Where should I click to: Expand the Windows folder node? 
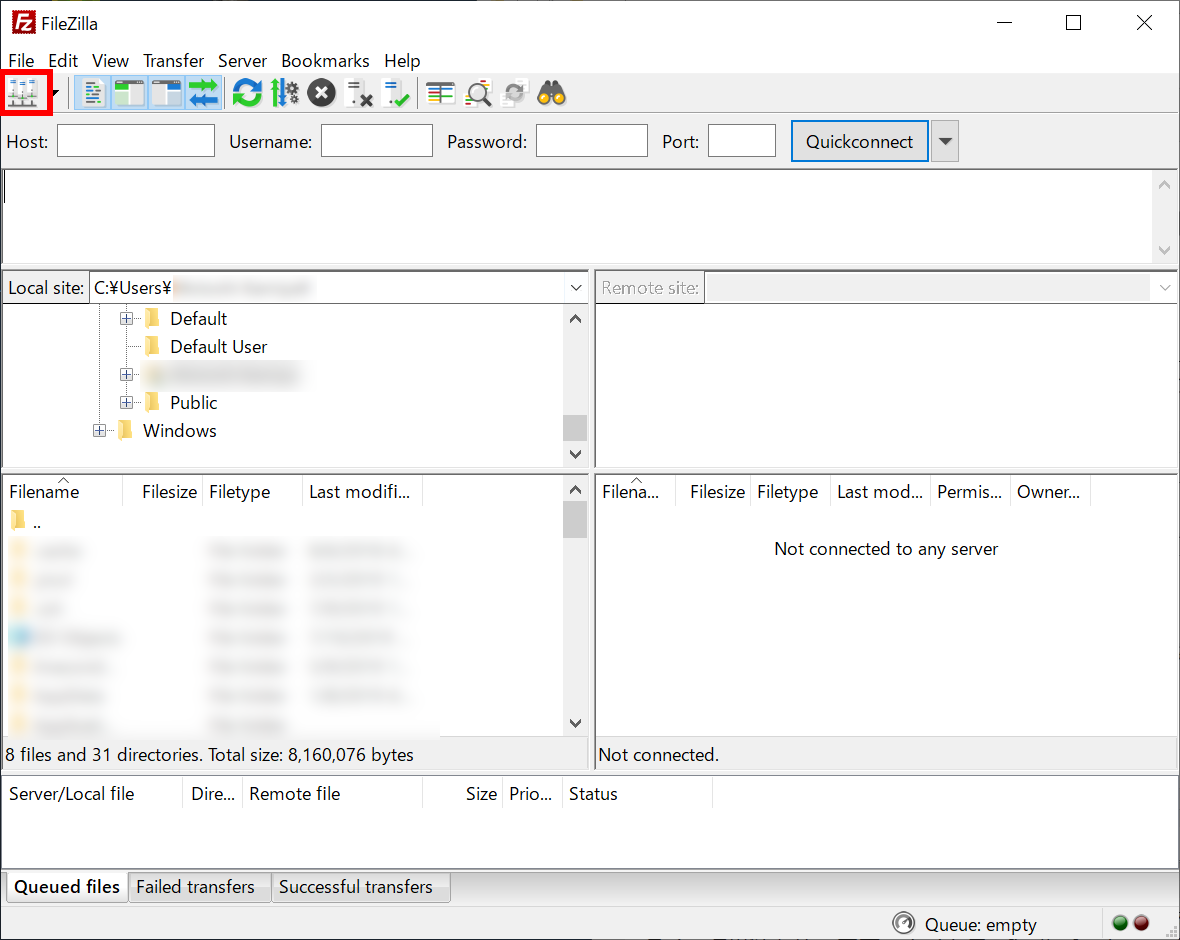pyautogui.click(x=99, y=430)
